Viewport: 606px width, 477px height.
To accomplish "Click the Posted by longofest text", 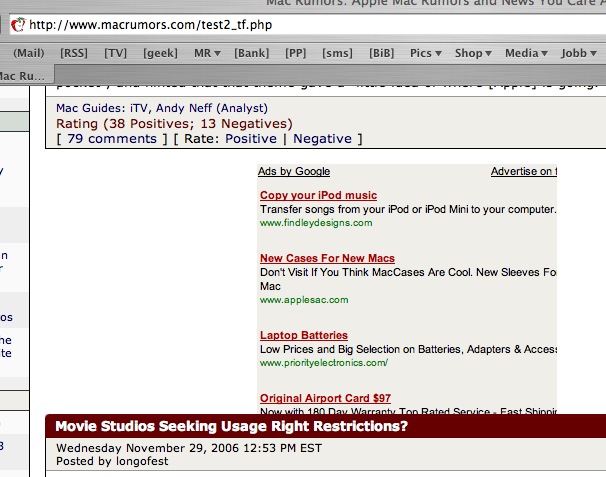I will pos(112,461).
